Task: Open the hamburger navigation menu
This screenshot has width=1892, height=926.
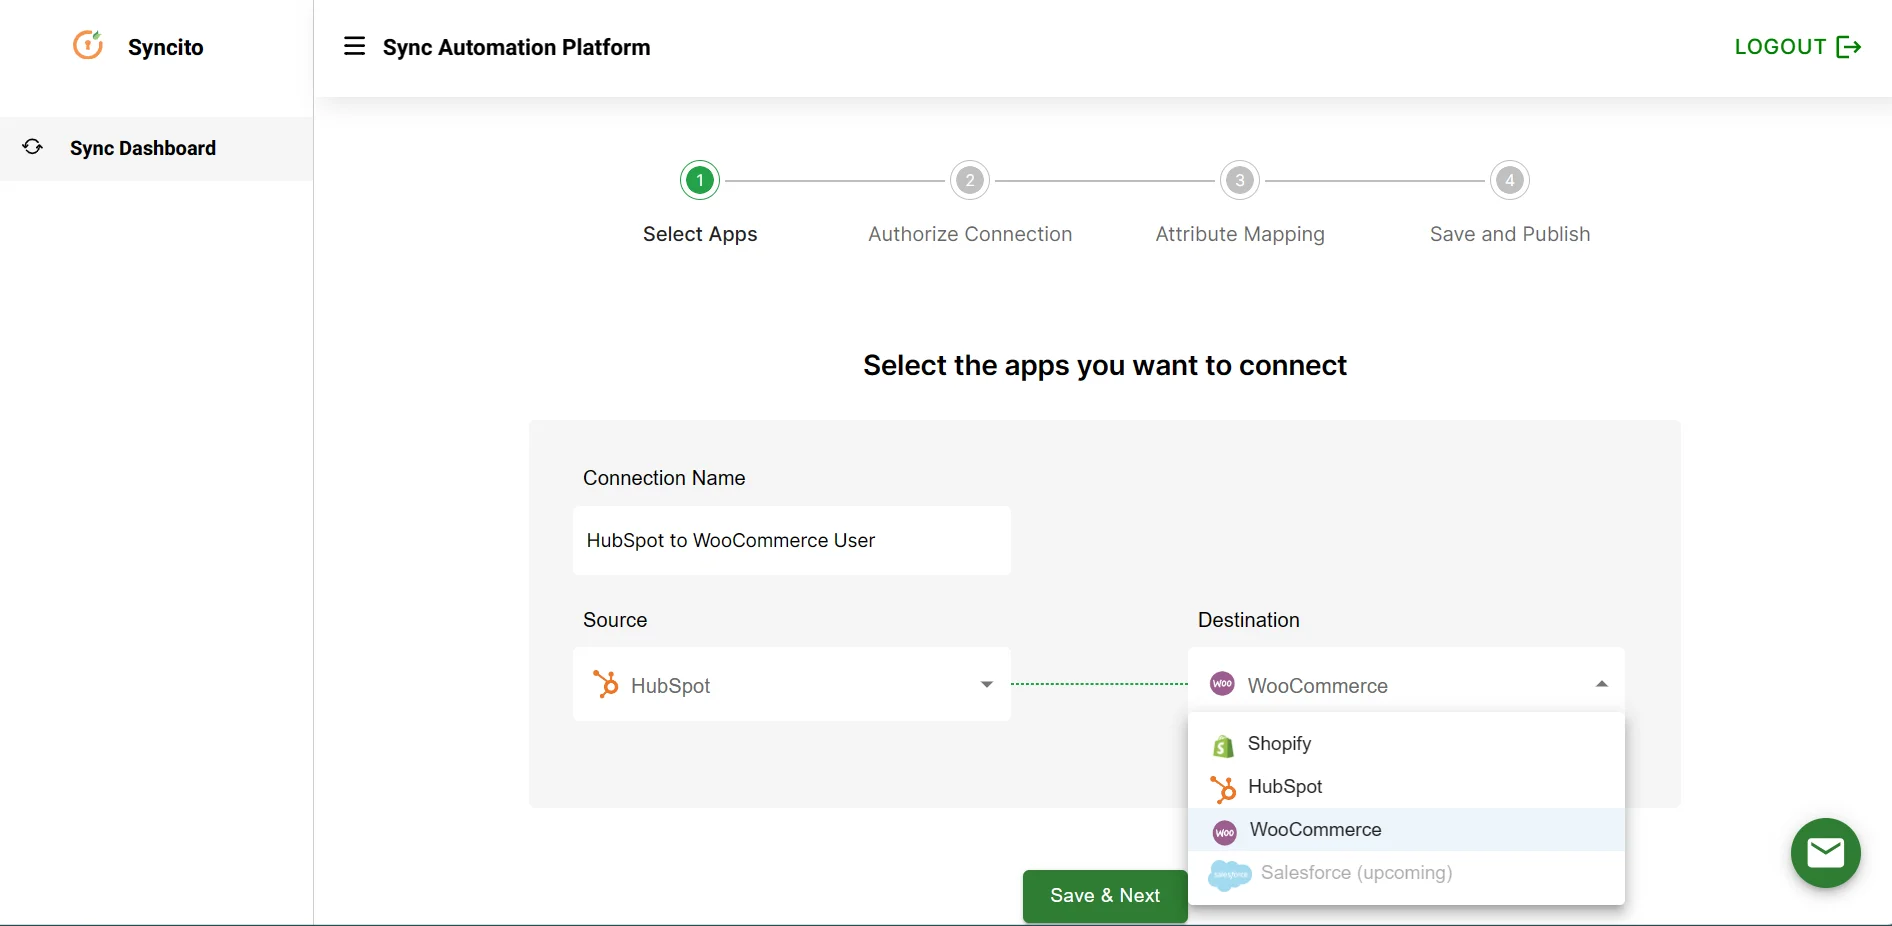Action: point(354,46)
